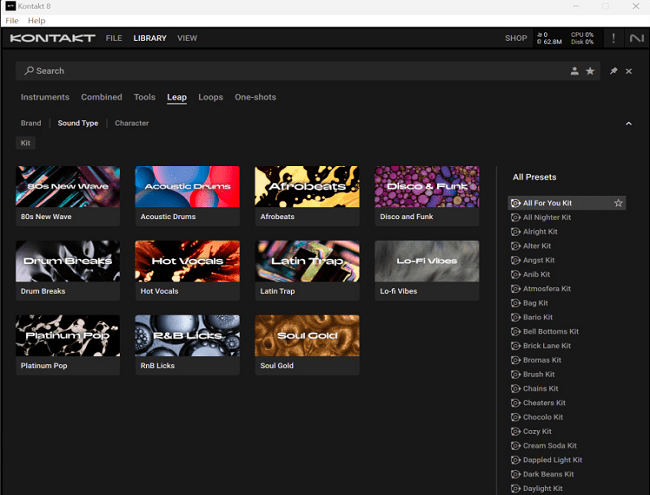Toggle favorites filter star in search bar
The image size is (650, 495).
point(590,71)
